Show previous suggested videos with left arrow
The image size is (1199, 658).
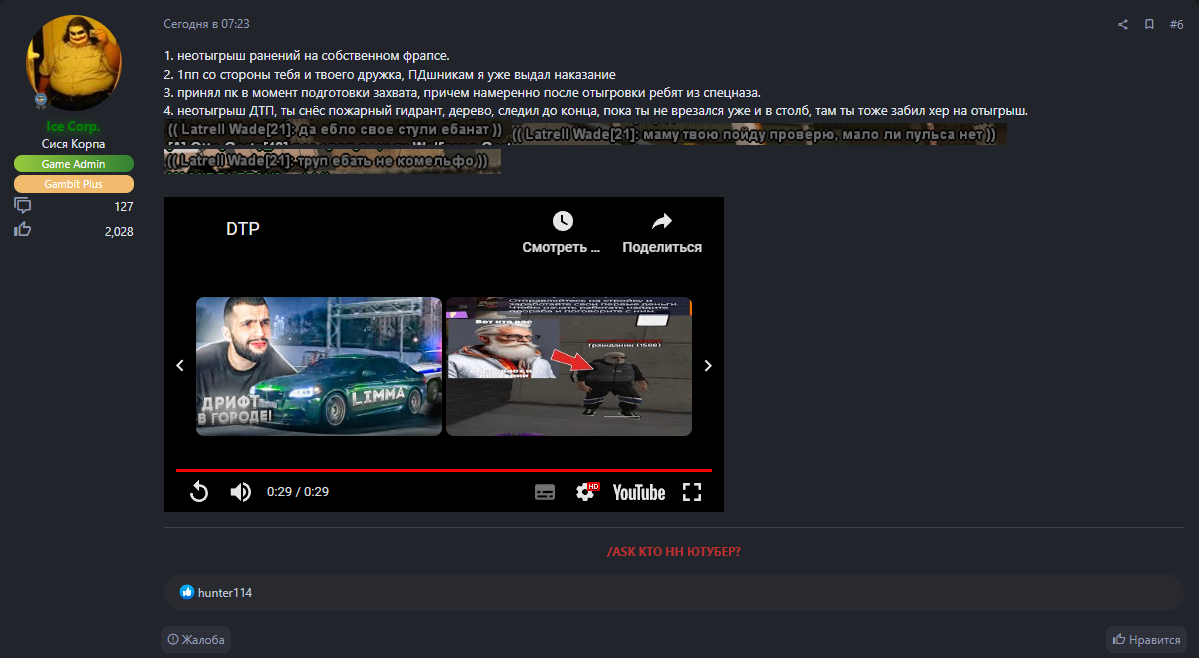[180, 366]
